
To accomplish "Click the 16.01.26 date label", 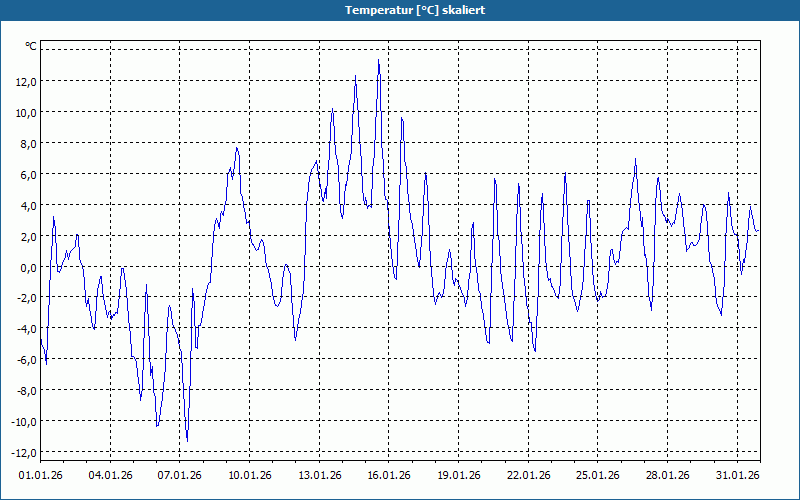I will point(389,476).
